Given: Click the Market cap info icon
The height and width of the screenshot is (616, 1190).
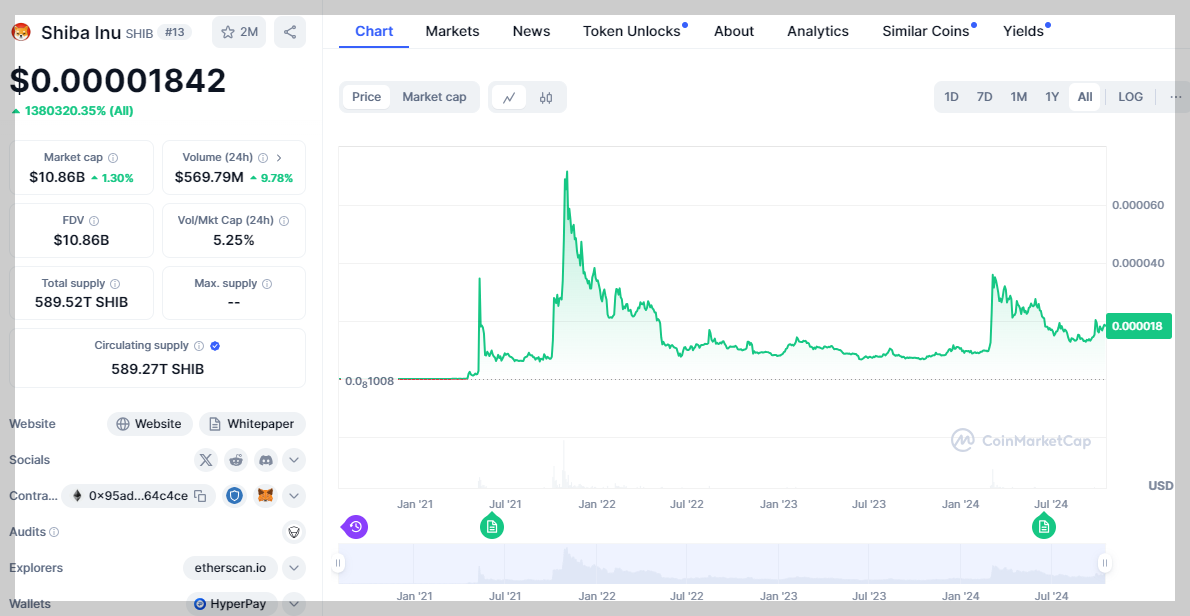Looking at the screenshot, I should click(x=113, y=158).
